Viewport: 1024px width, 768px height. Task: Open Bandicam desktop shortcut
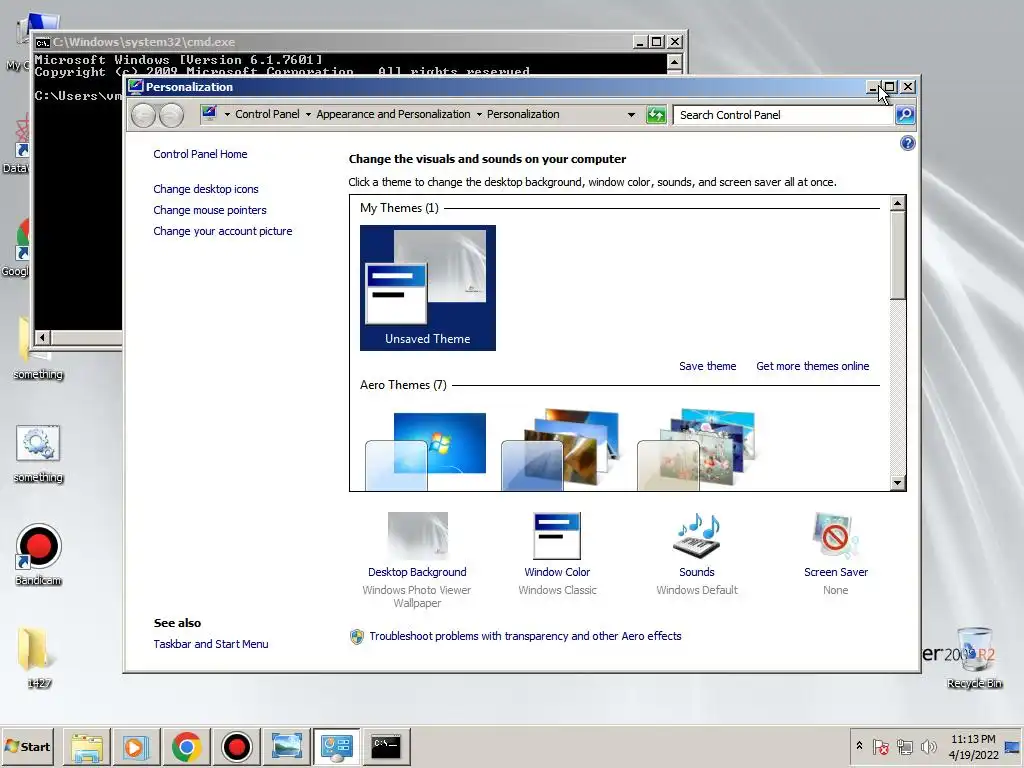click(39, 556)
